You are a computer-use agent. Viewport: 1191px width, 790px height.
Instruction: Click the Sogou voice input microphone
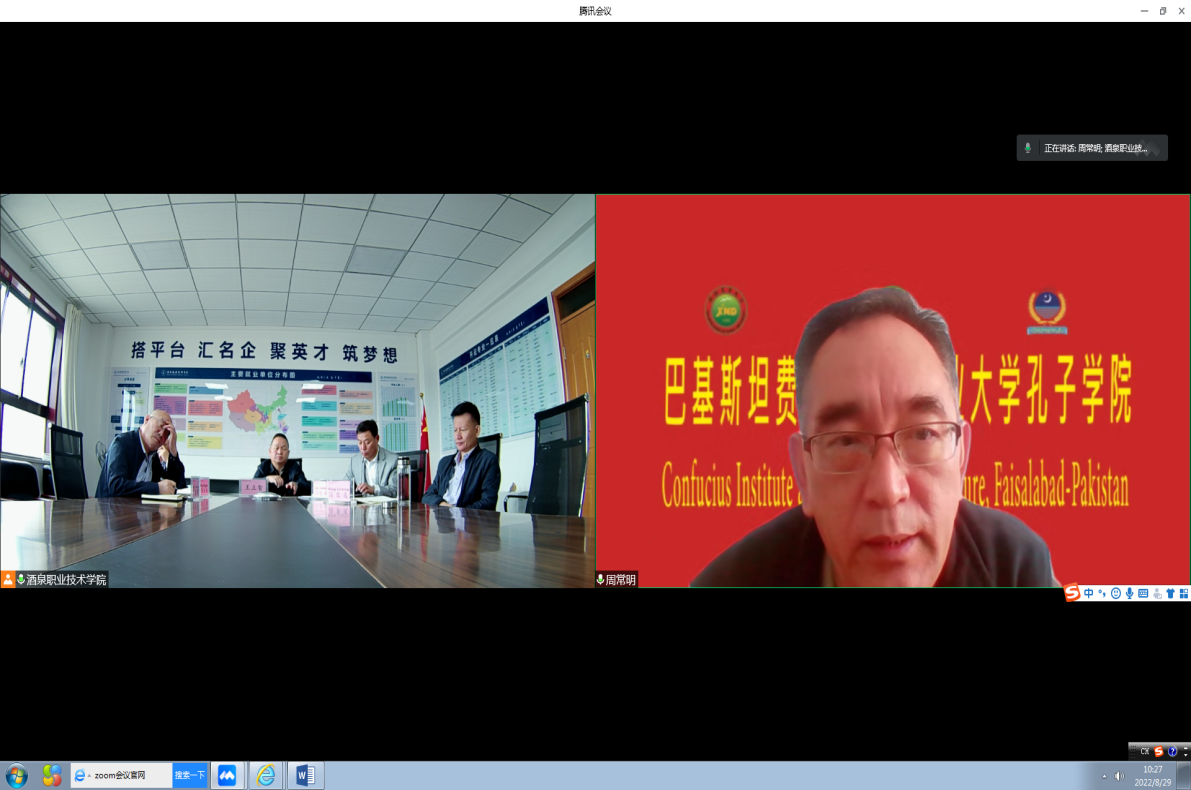[1129, 593]
